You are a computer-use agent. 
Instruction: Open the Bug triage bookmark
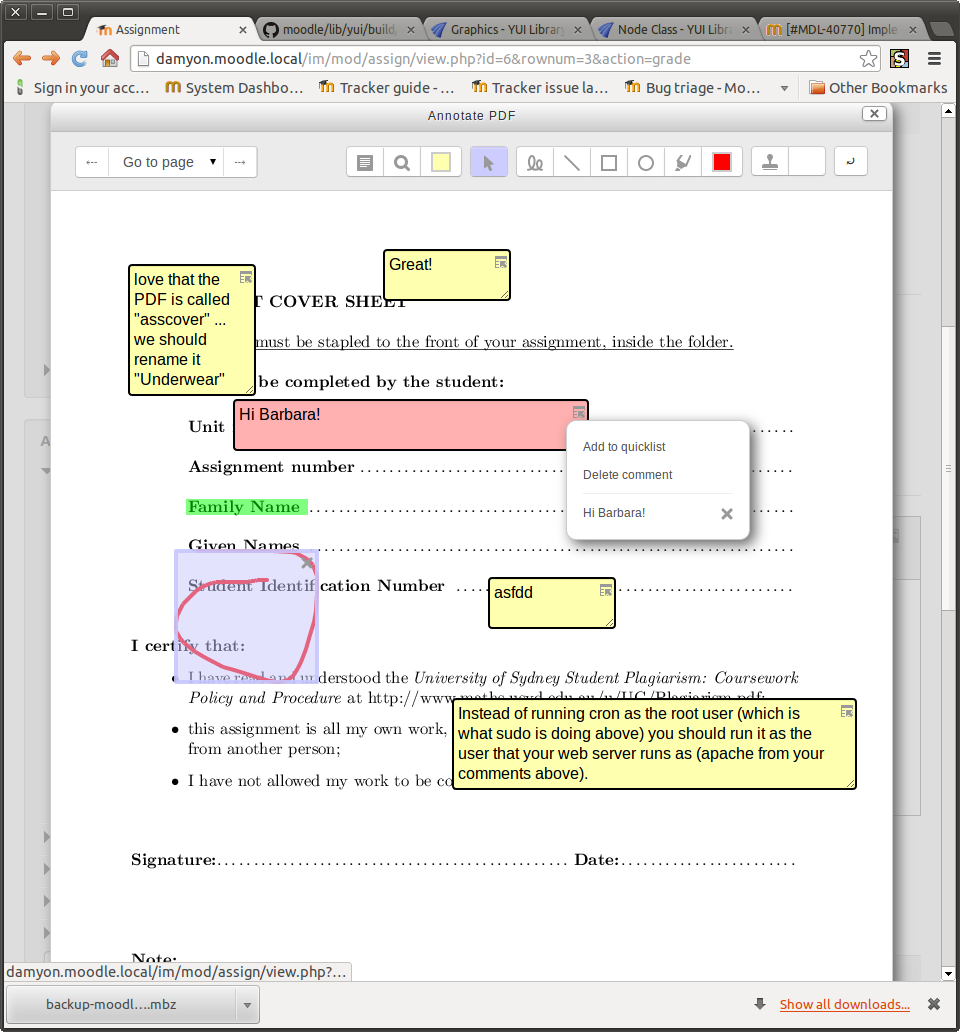click(693, 88)
